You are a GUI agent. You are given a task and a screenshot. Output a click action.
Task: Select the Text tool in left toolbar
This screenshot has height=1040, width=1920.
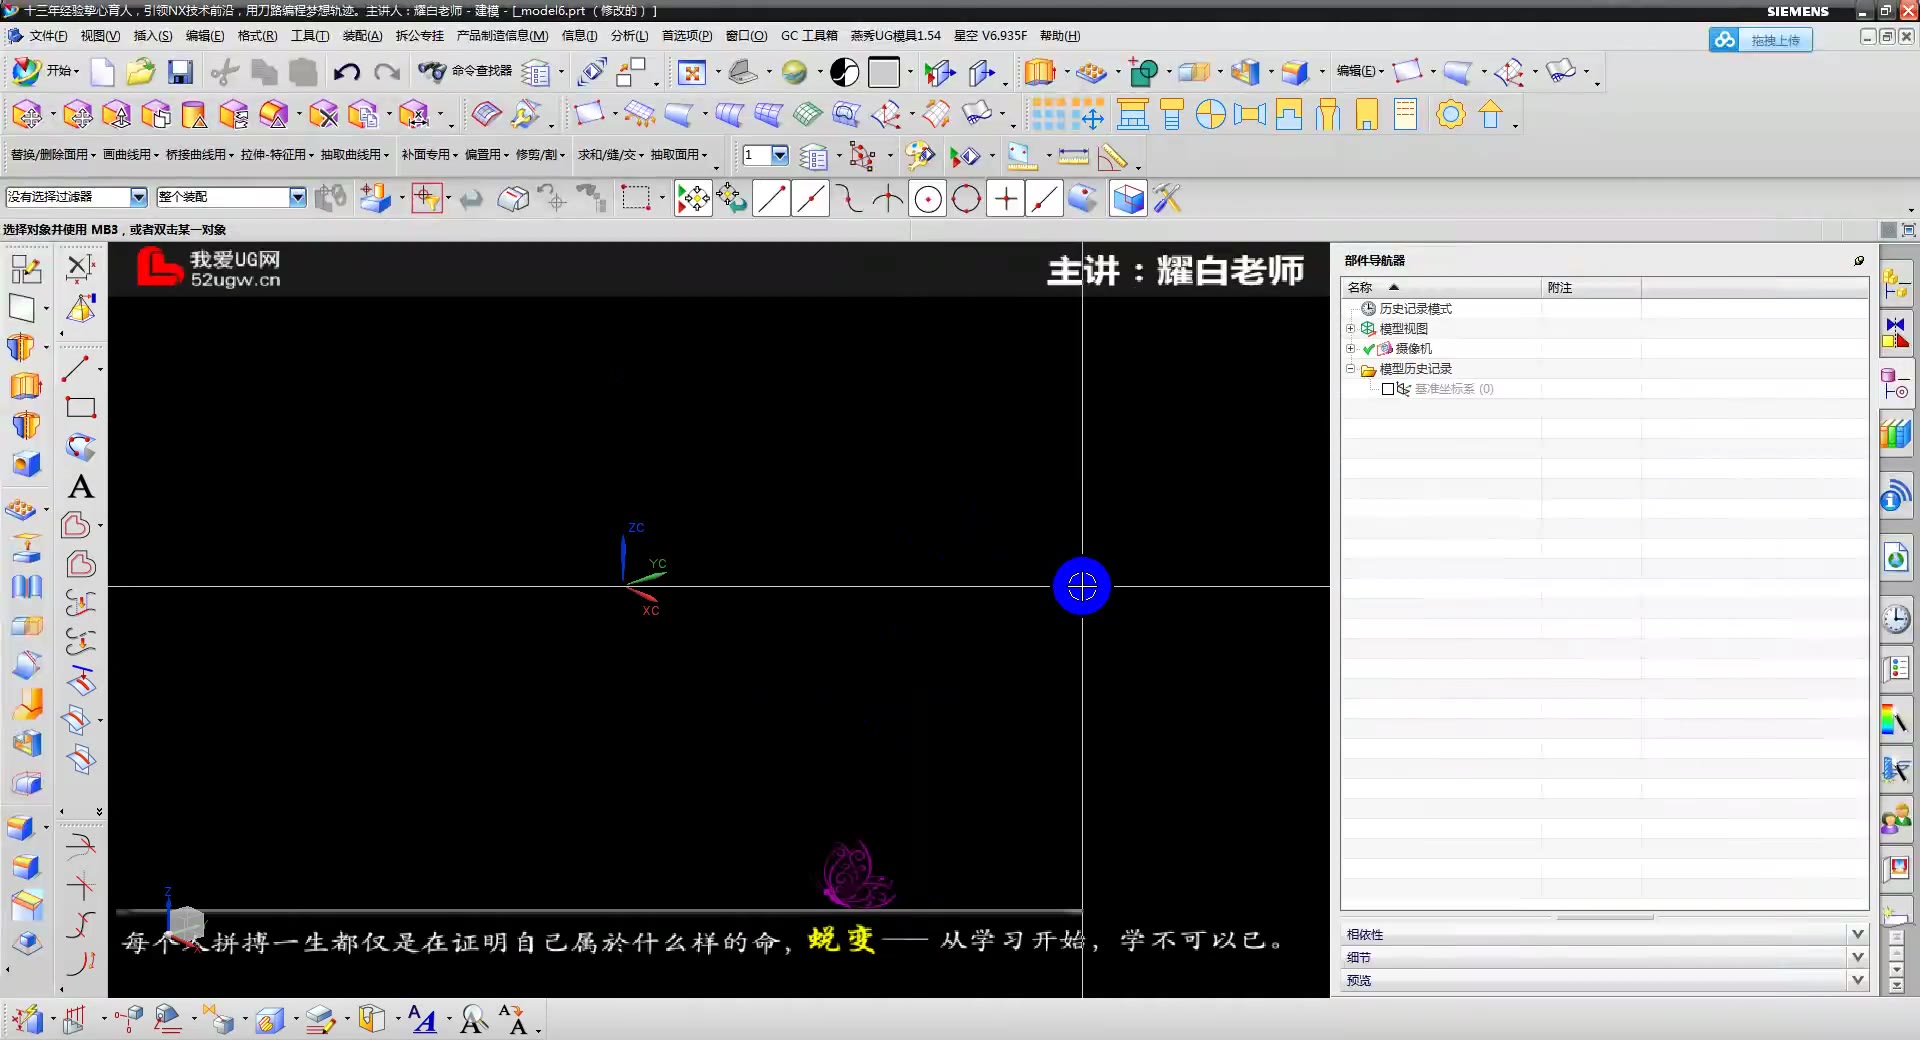(x=80, y=488)
